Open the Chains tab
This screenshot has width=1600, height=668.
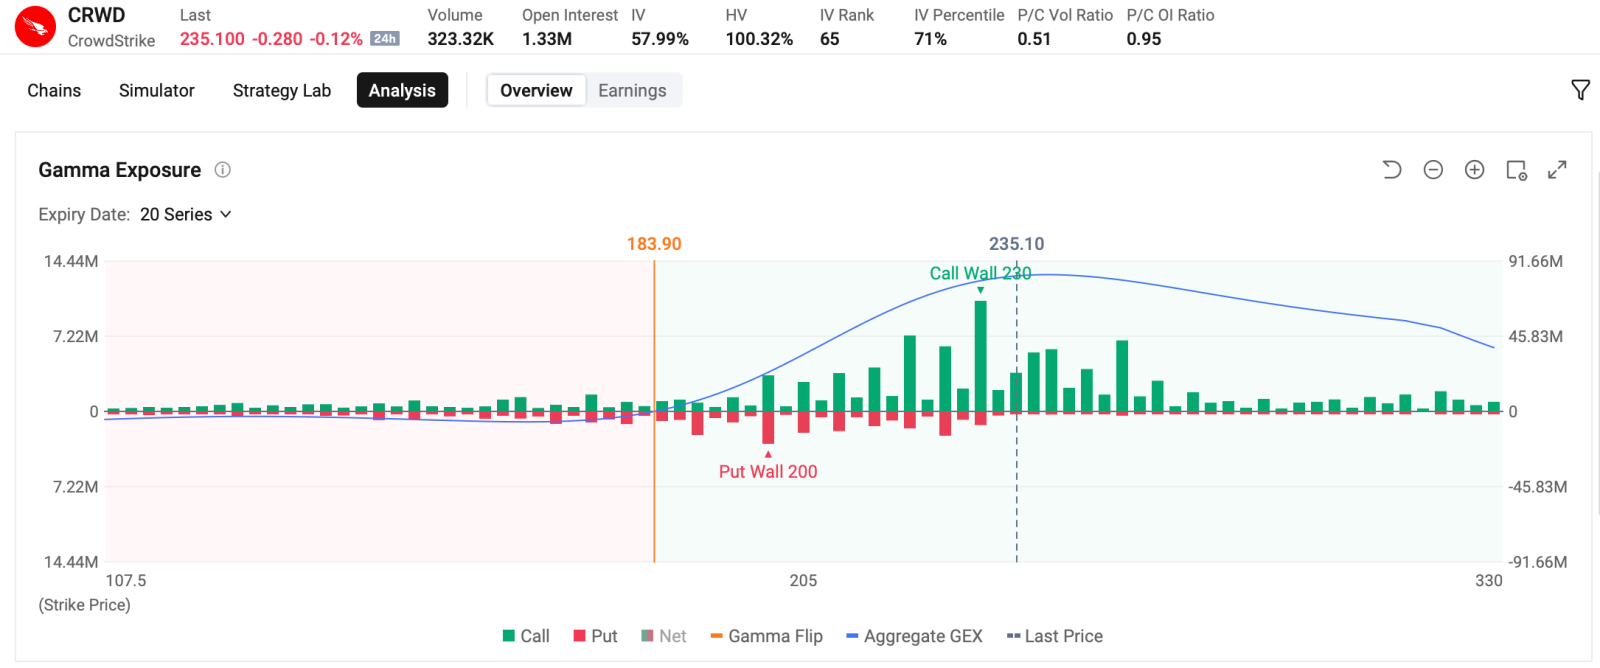54,90
